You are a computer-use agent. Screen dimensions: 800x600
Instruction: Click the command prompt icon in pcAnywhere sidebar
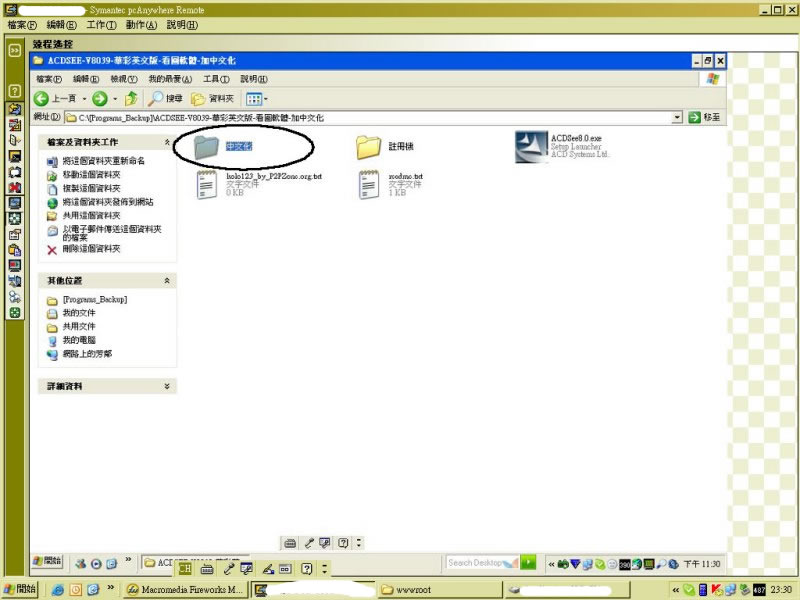[x=15, y=157]
